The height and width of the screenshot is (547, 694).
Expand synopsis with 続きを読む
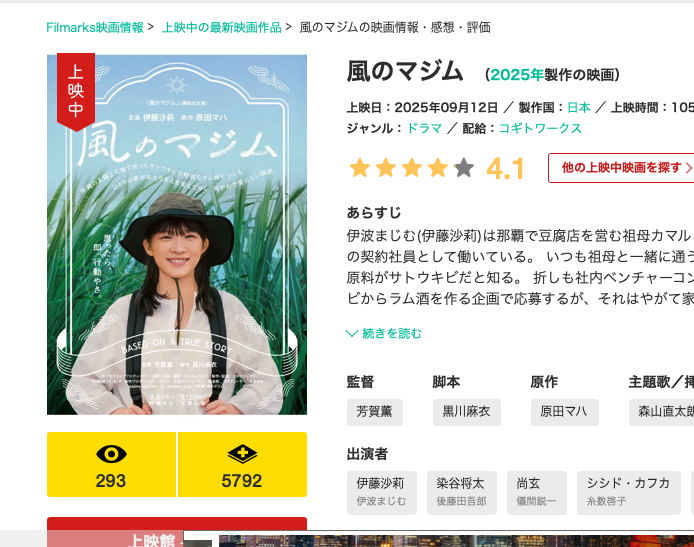tap(392, 333)
